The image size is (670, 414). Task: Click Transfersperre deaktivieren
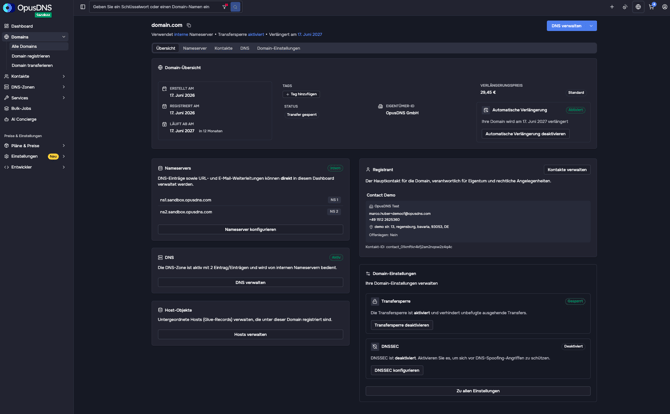tap(402, 325)
